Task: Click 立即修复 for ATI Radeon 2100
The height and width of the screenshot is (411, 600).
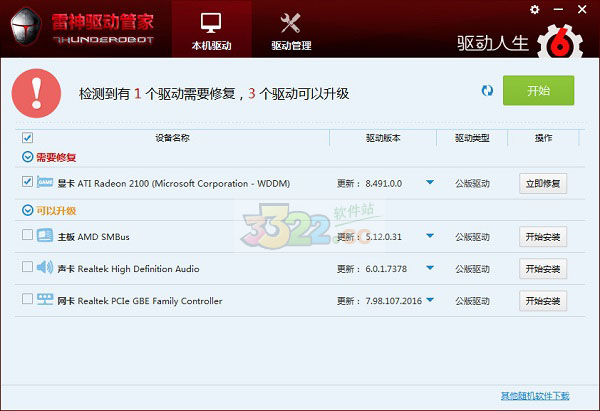Action: (543, 184)
